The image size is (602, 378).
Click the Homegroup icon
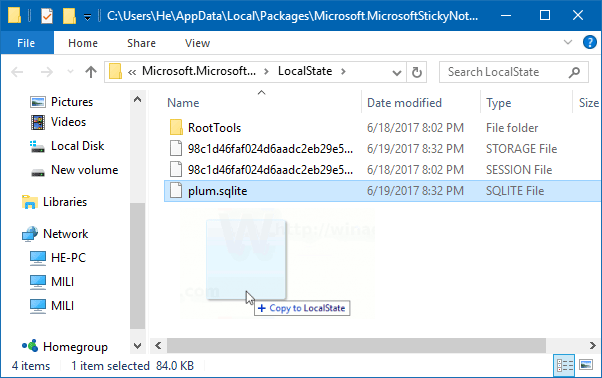click(30, 346)
